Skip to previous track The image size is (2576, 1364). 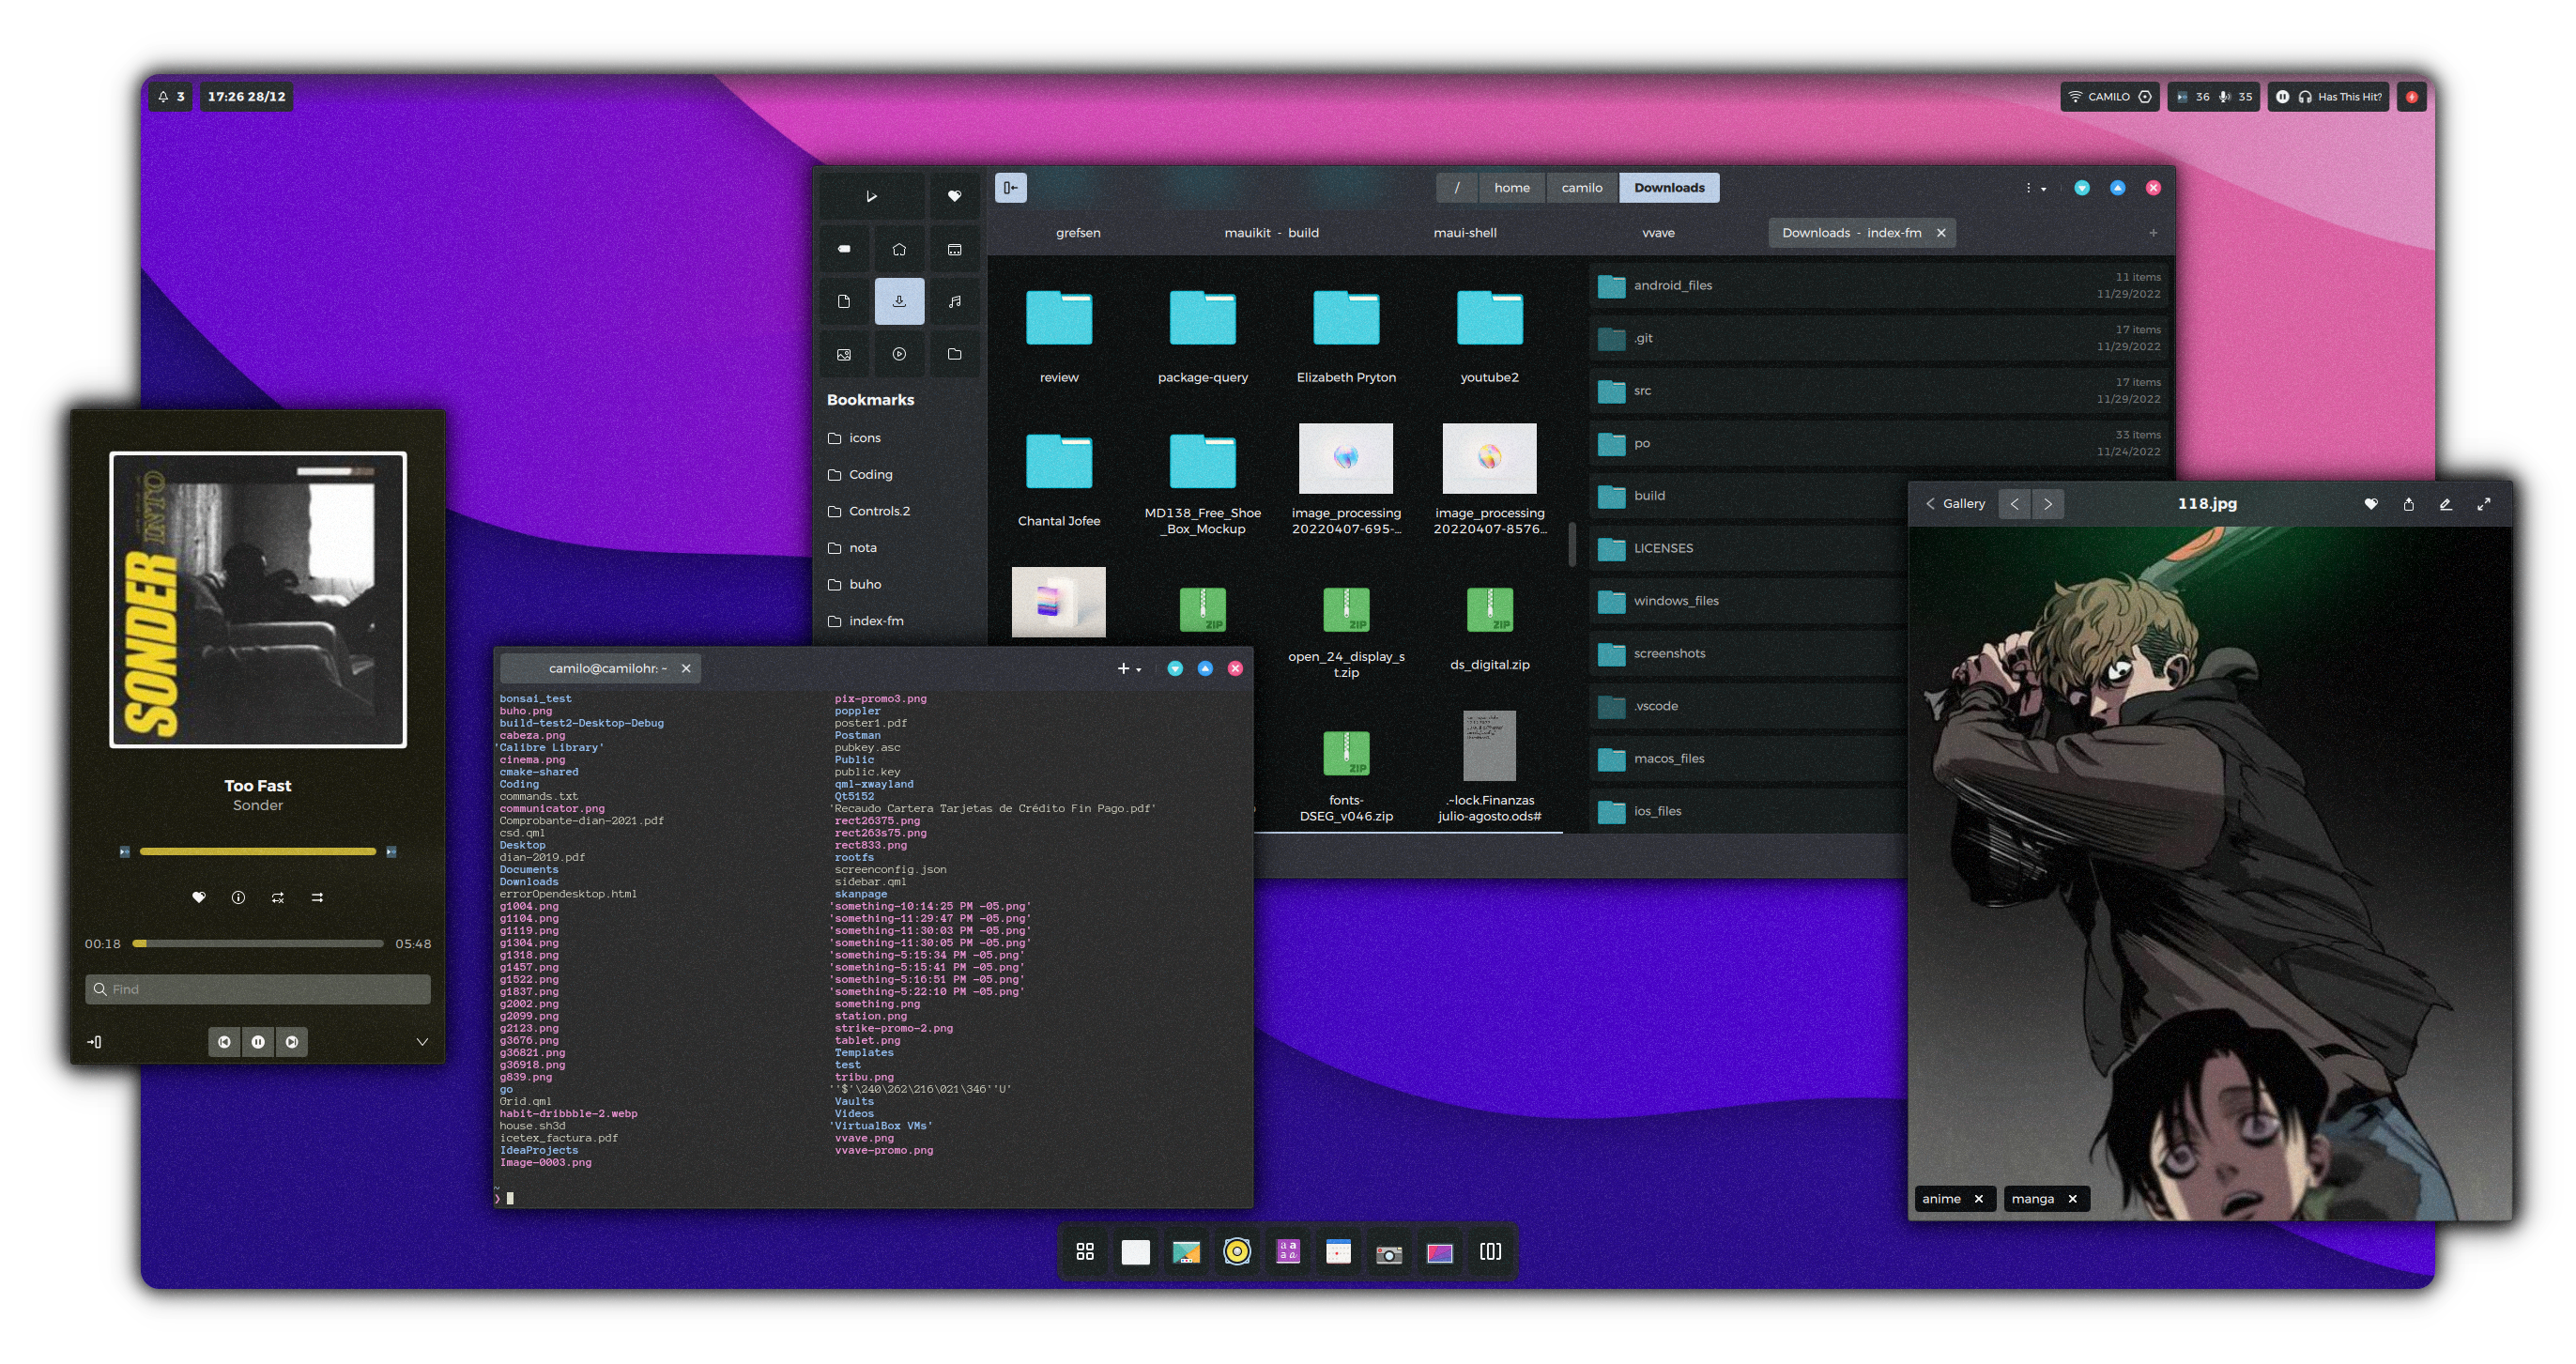pyautogui.click(x=224, y=1042)
